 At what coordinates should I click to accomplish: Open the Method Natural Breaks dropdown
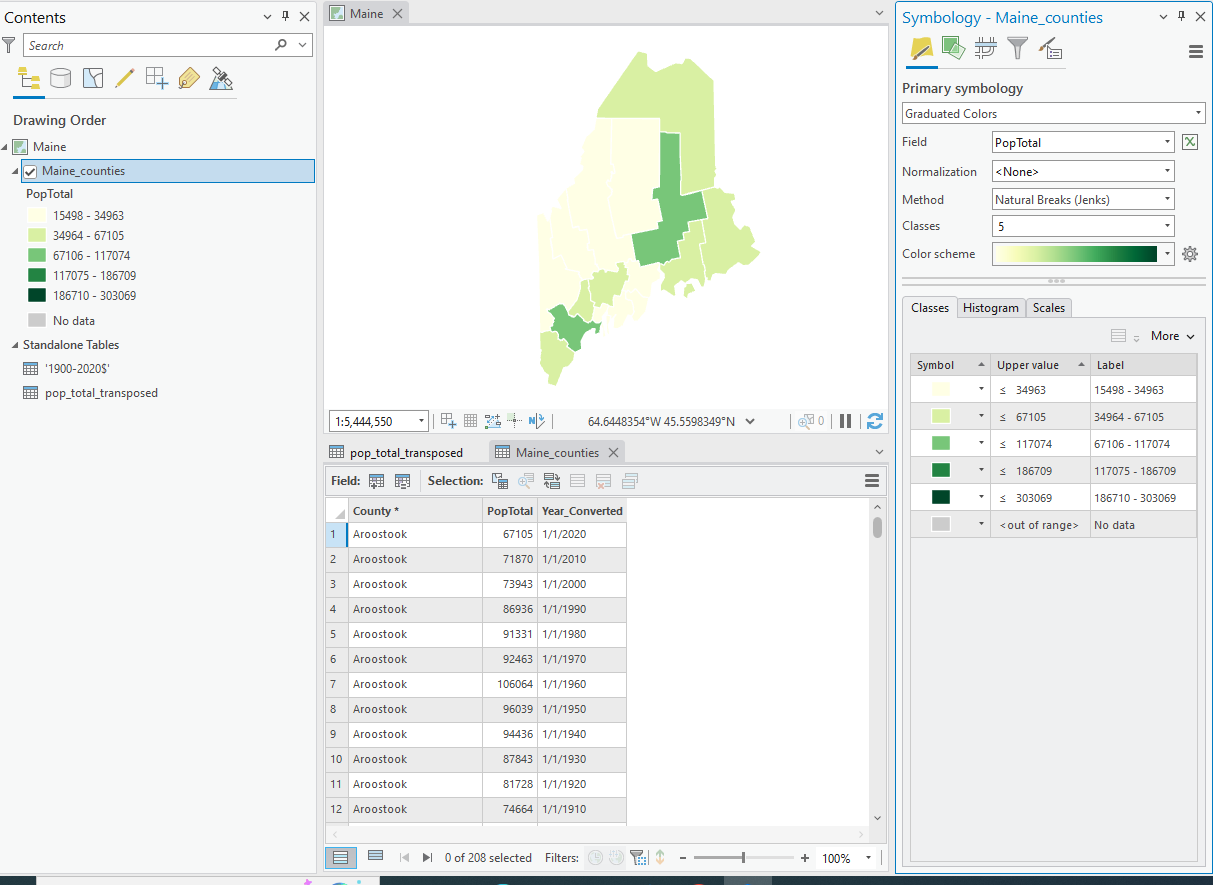point(1082,199)
